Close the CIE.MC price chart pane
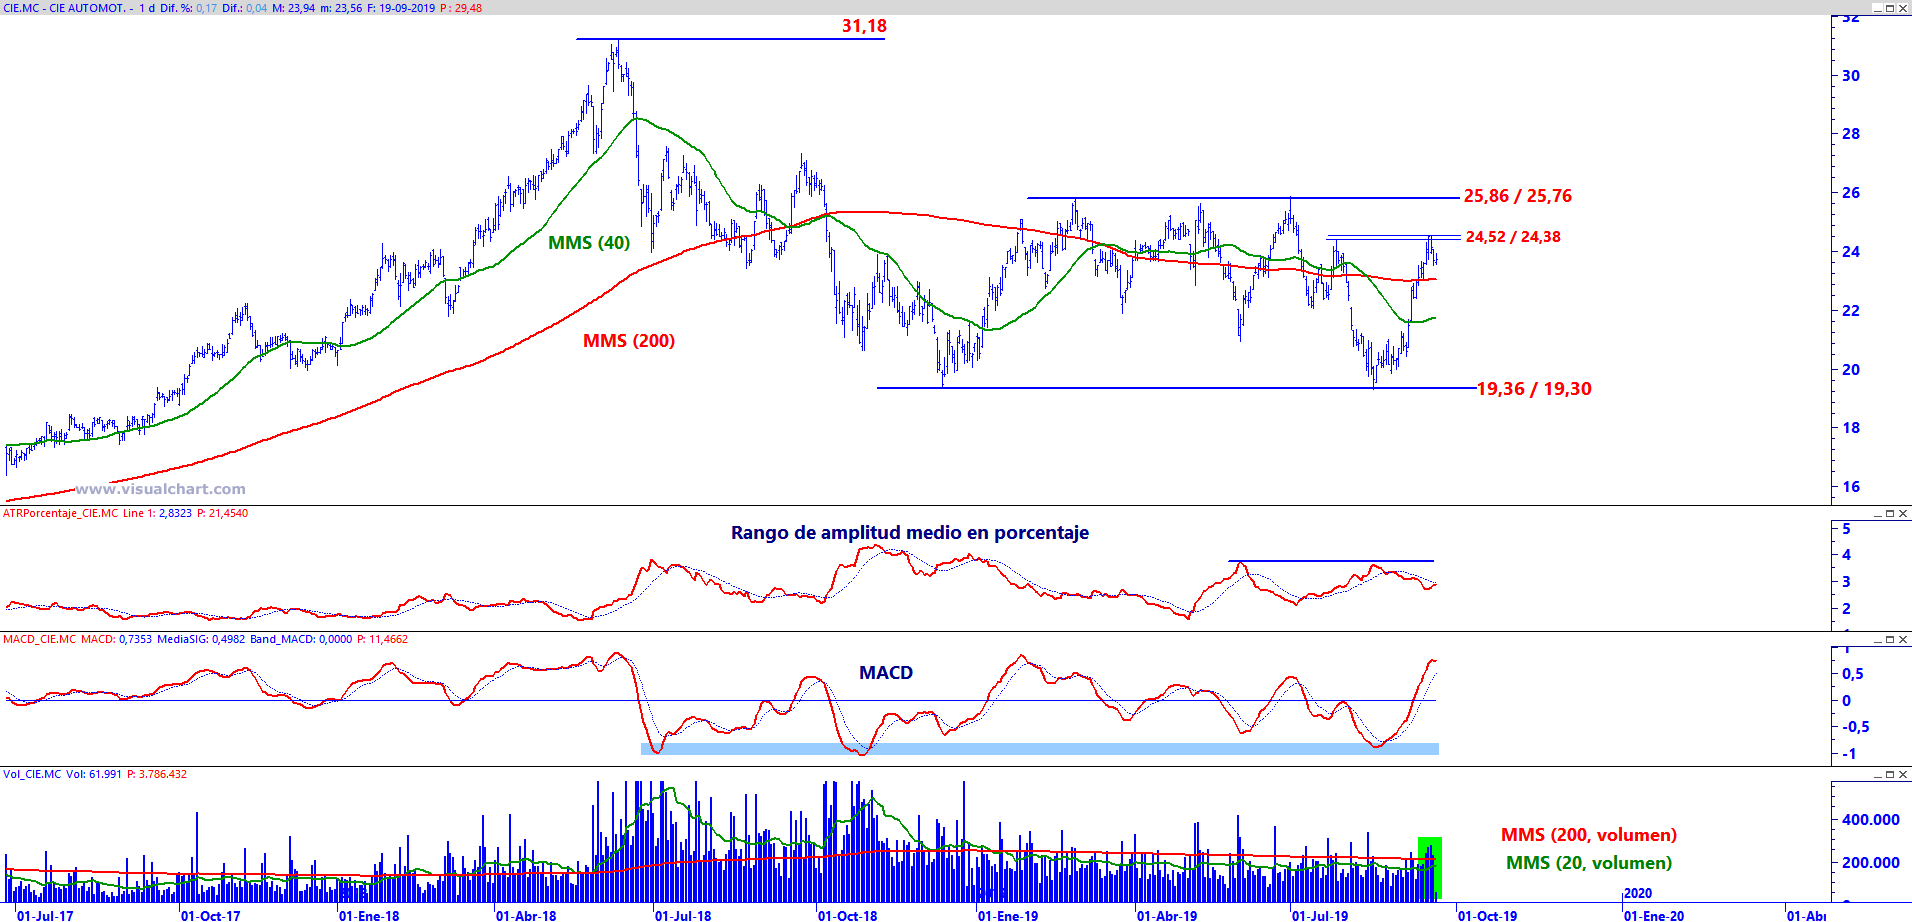1912x922 pixels. [1903, 8]
